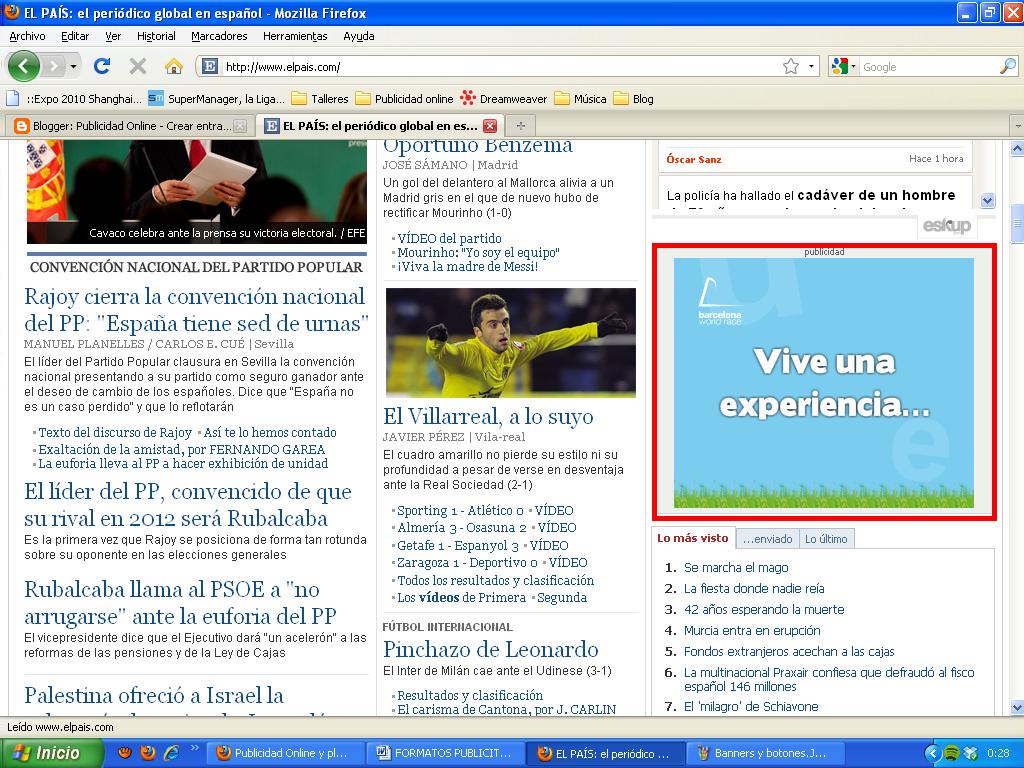Open the Ayuda menu
This screenshot has width=1024, height=768.
point(359,36)
